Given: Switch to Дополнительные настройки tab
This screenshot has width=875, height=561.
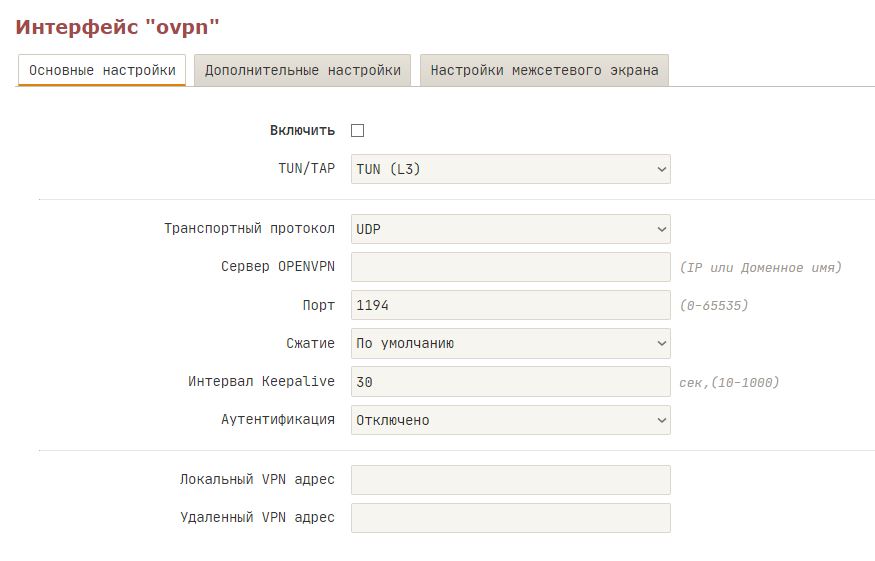Looking at the screenshot, I should tap(302, 70).
